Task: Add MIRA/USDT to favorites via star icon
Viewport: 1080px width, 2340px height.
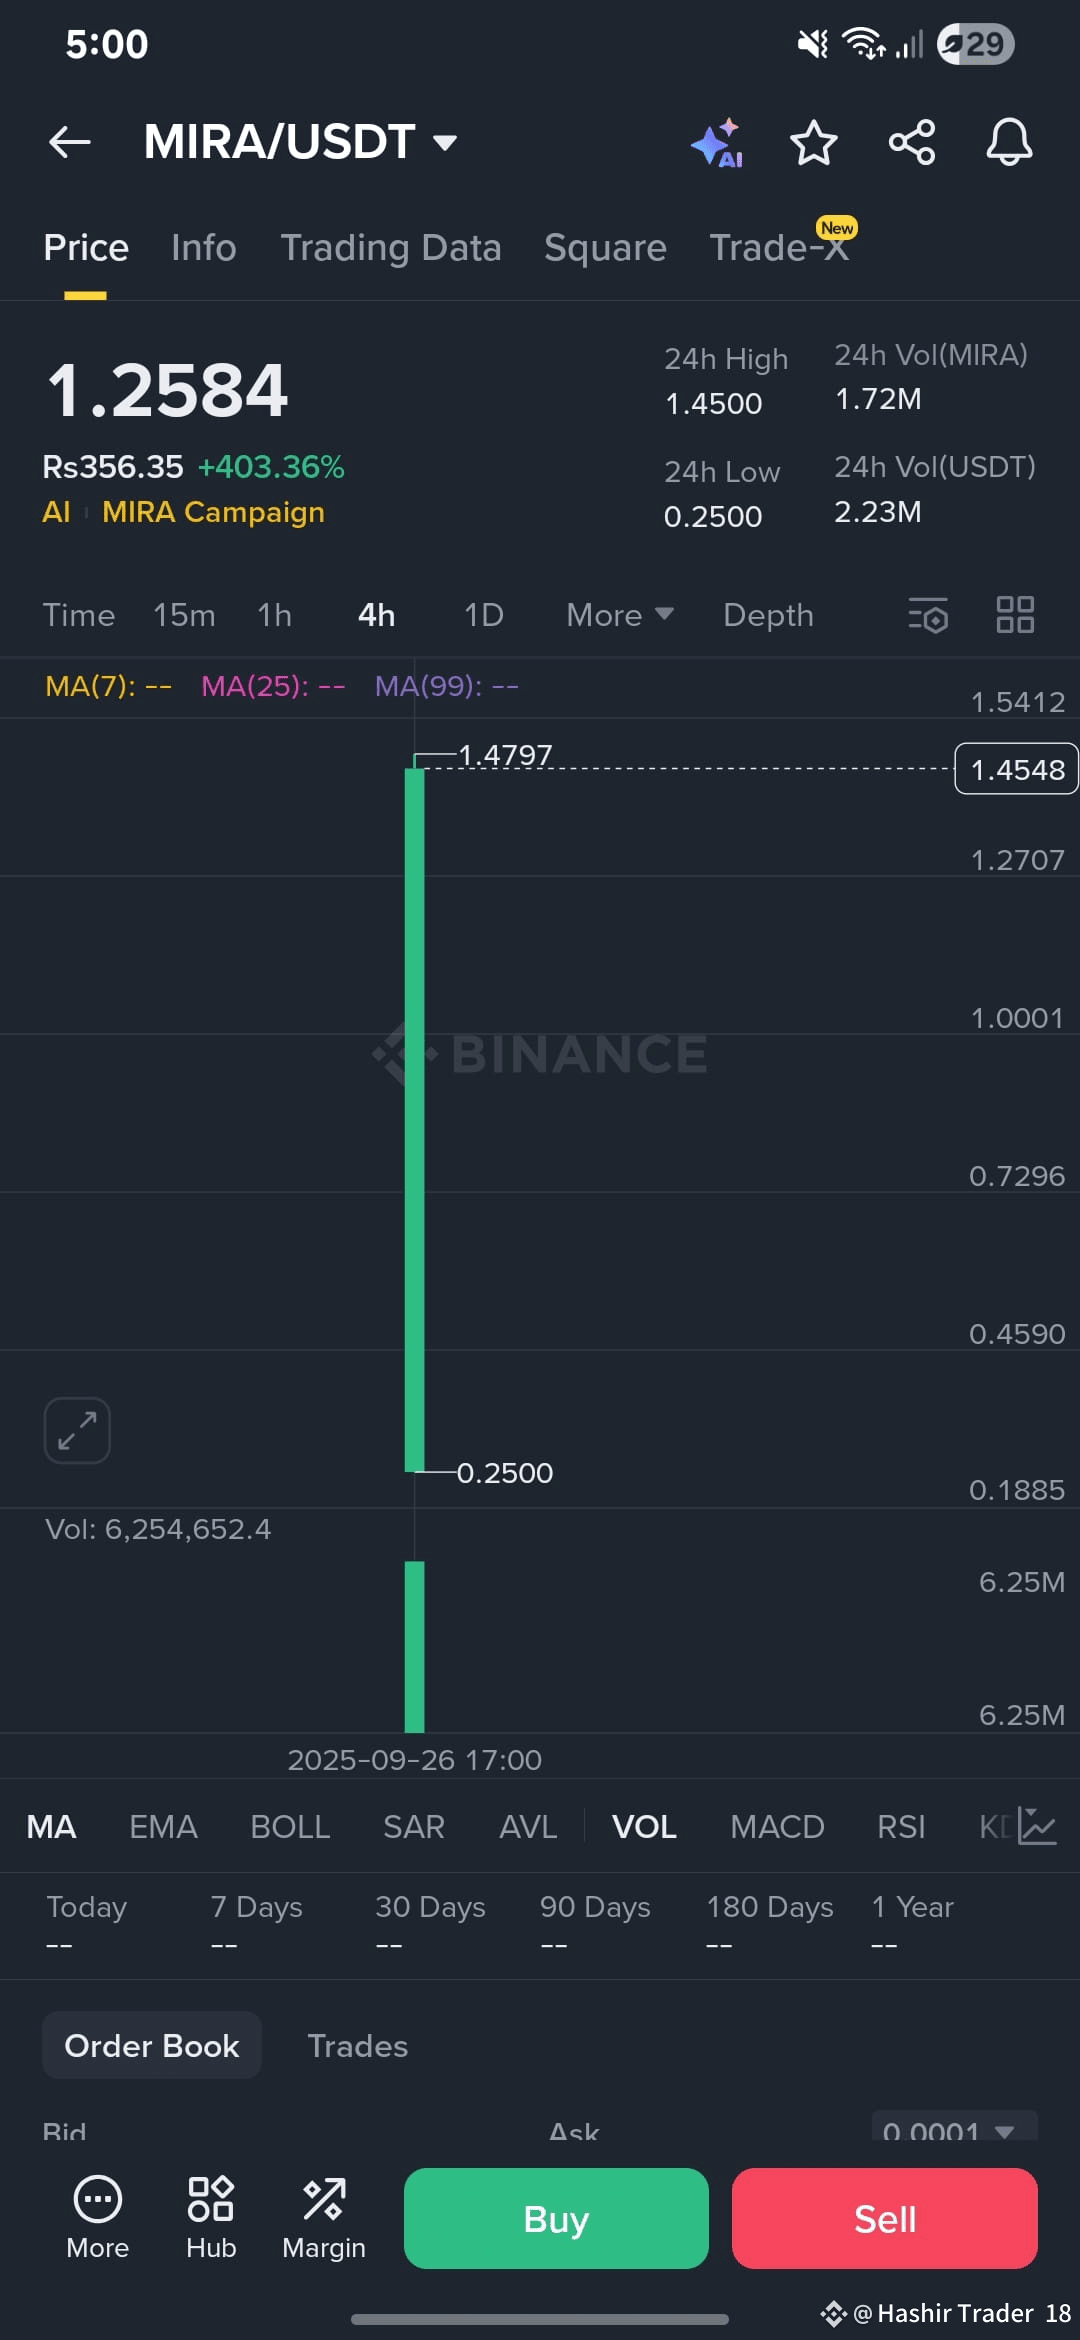Action: [813, 142]
